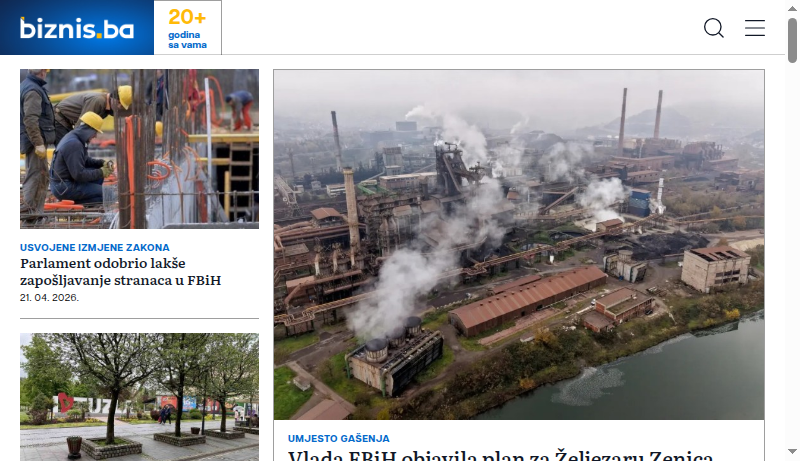Open the hamburger menu icon

click(x=755, y=28)
